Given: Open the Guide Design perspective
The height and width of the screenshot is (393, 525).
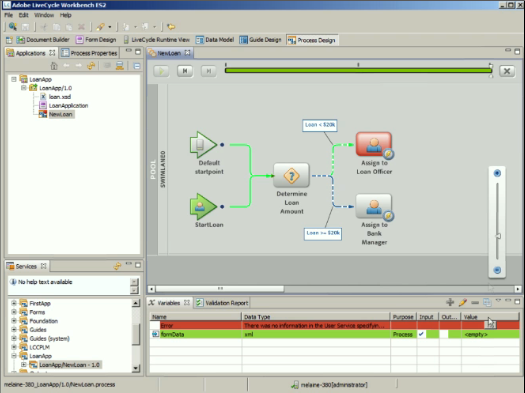Looking at the screenshot, I should 260,40.
